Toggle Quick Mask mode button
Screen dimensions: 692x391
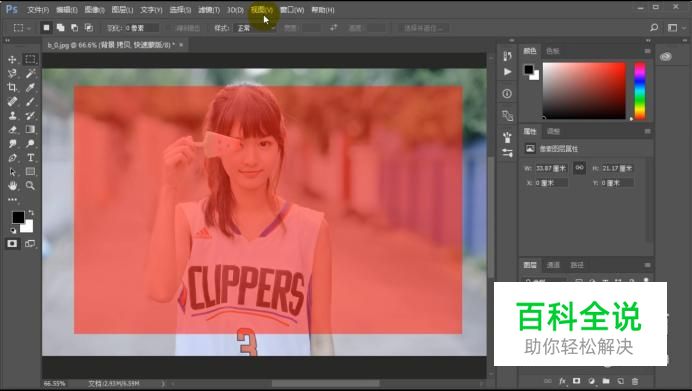(x=12, y=244)
